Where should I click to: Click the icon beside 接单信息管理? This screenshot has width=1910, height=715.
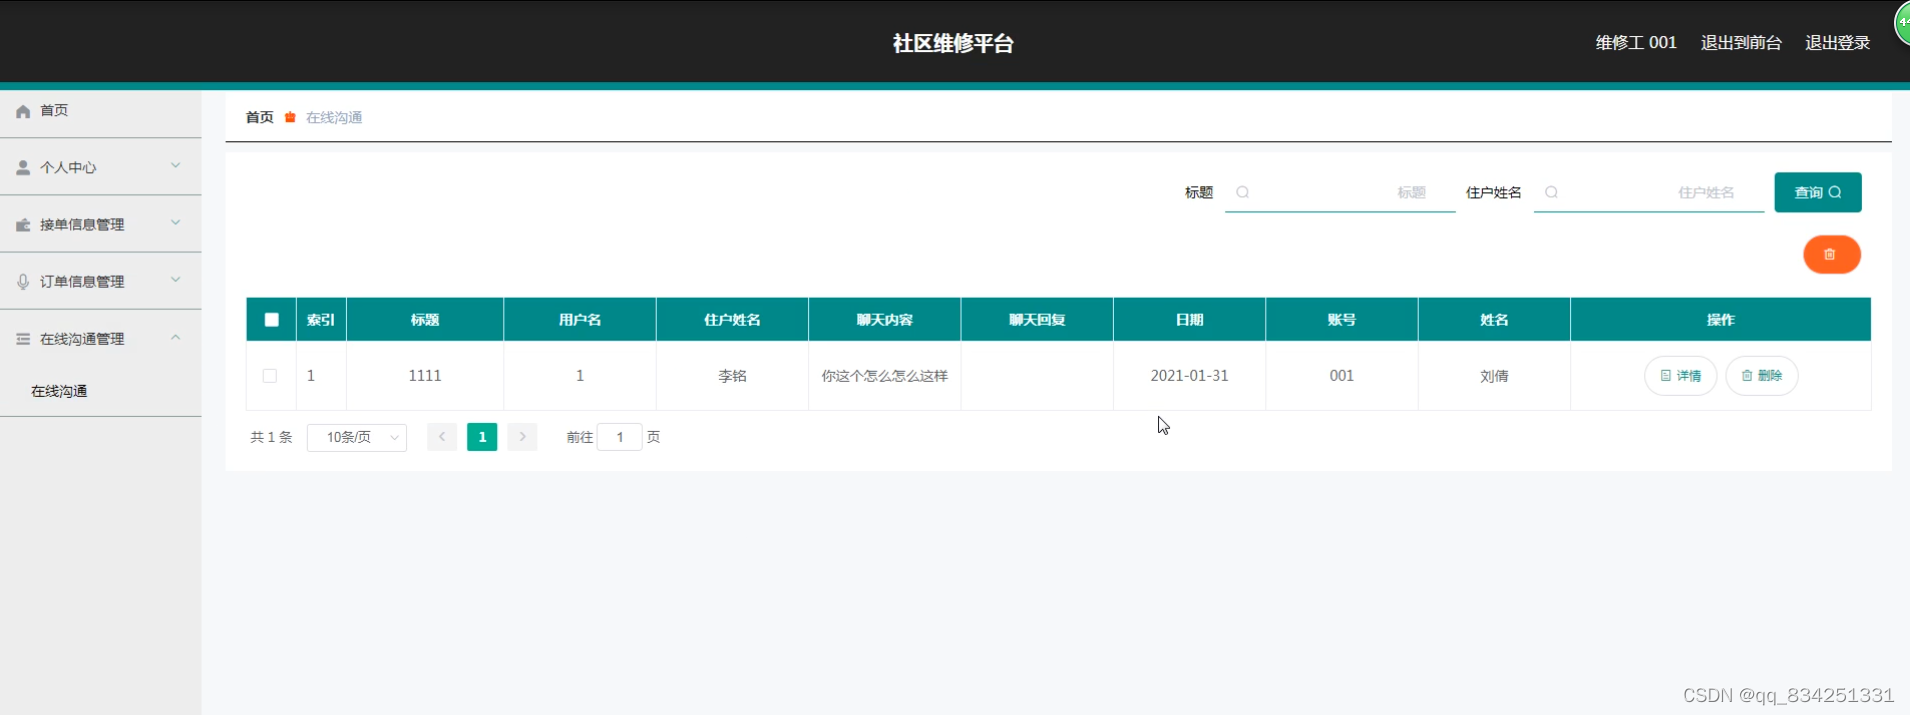pos(23,225)
